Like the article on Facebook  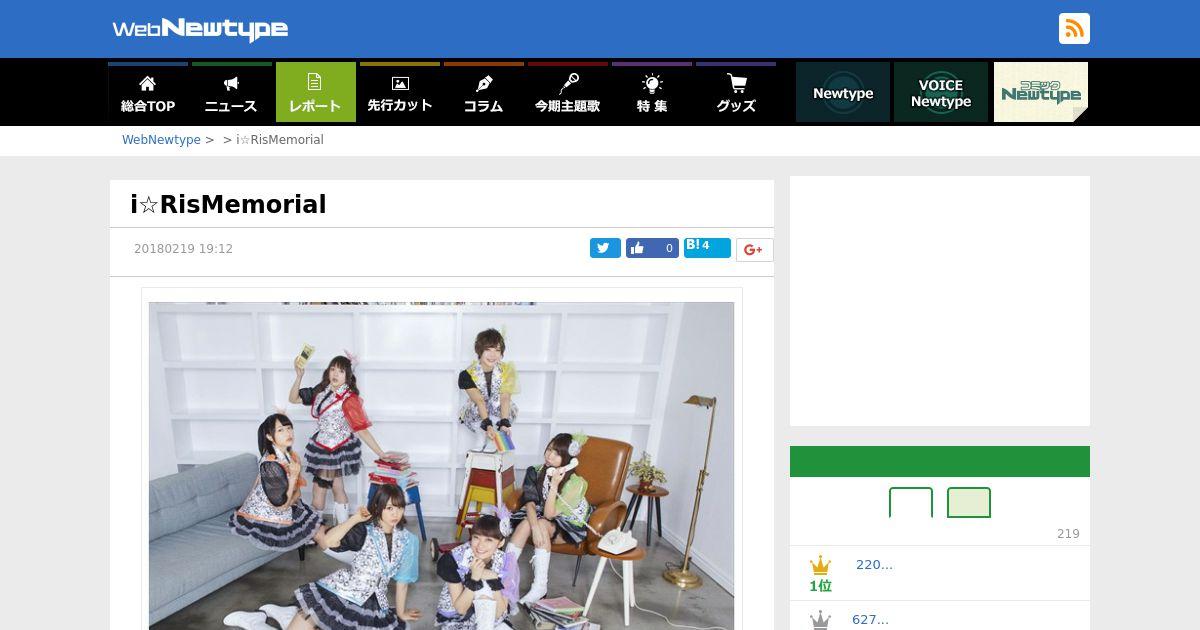click(652, 248)
